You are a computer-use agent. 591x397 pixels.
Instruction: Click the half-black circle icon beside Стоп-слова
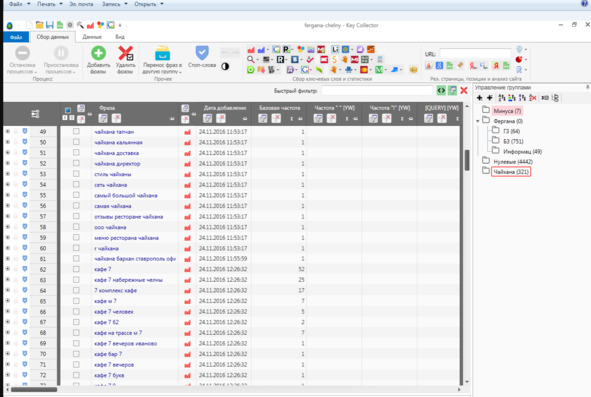pos(225,66)
